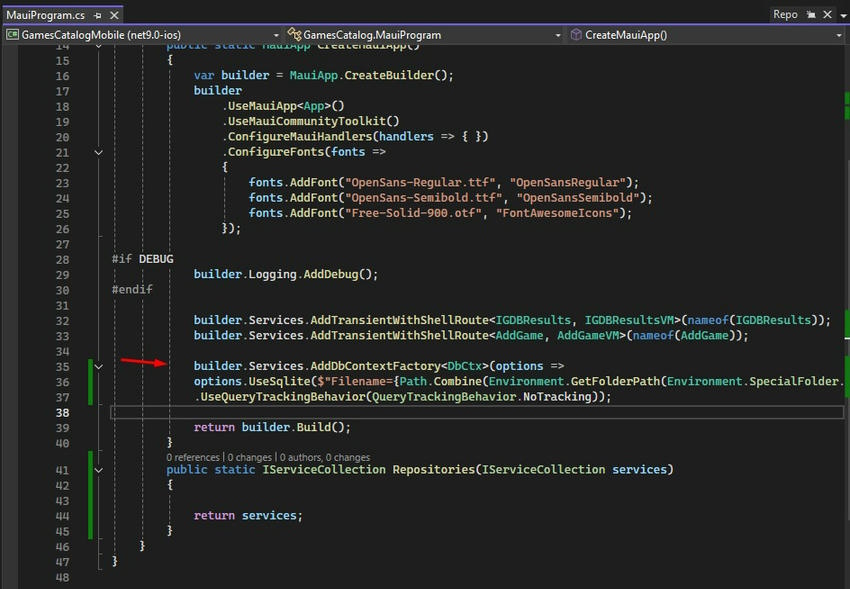Close the MauiProgram.cs tab
The image size is (850, 589).
(113, 15)
